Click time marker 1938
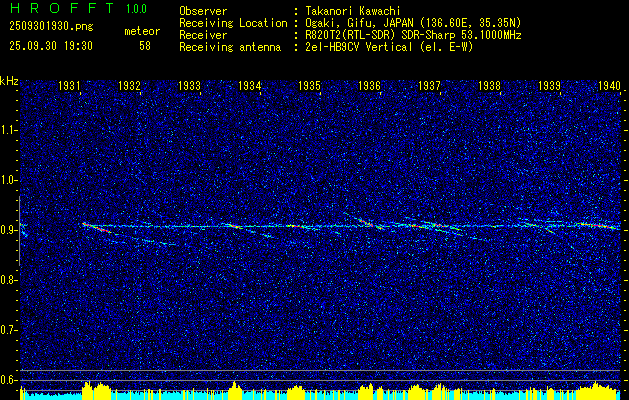Screen dimensions: 629x400 tap(489, 85)
